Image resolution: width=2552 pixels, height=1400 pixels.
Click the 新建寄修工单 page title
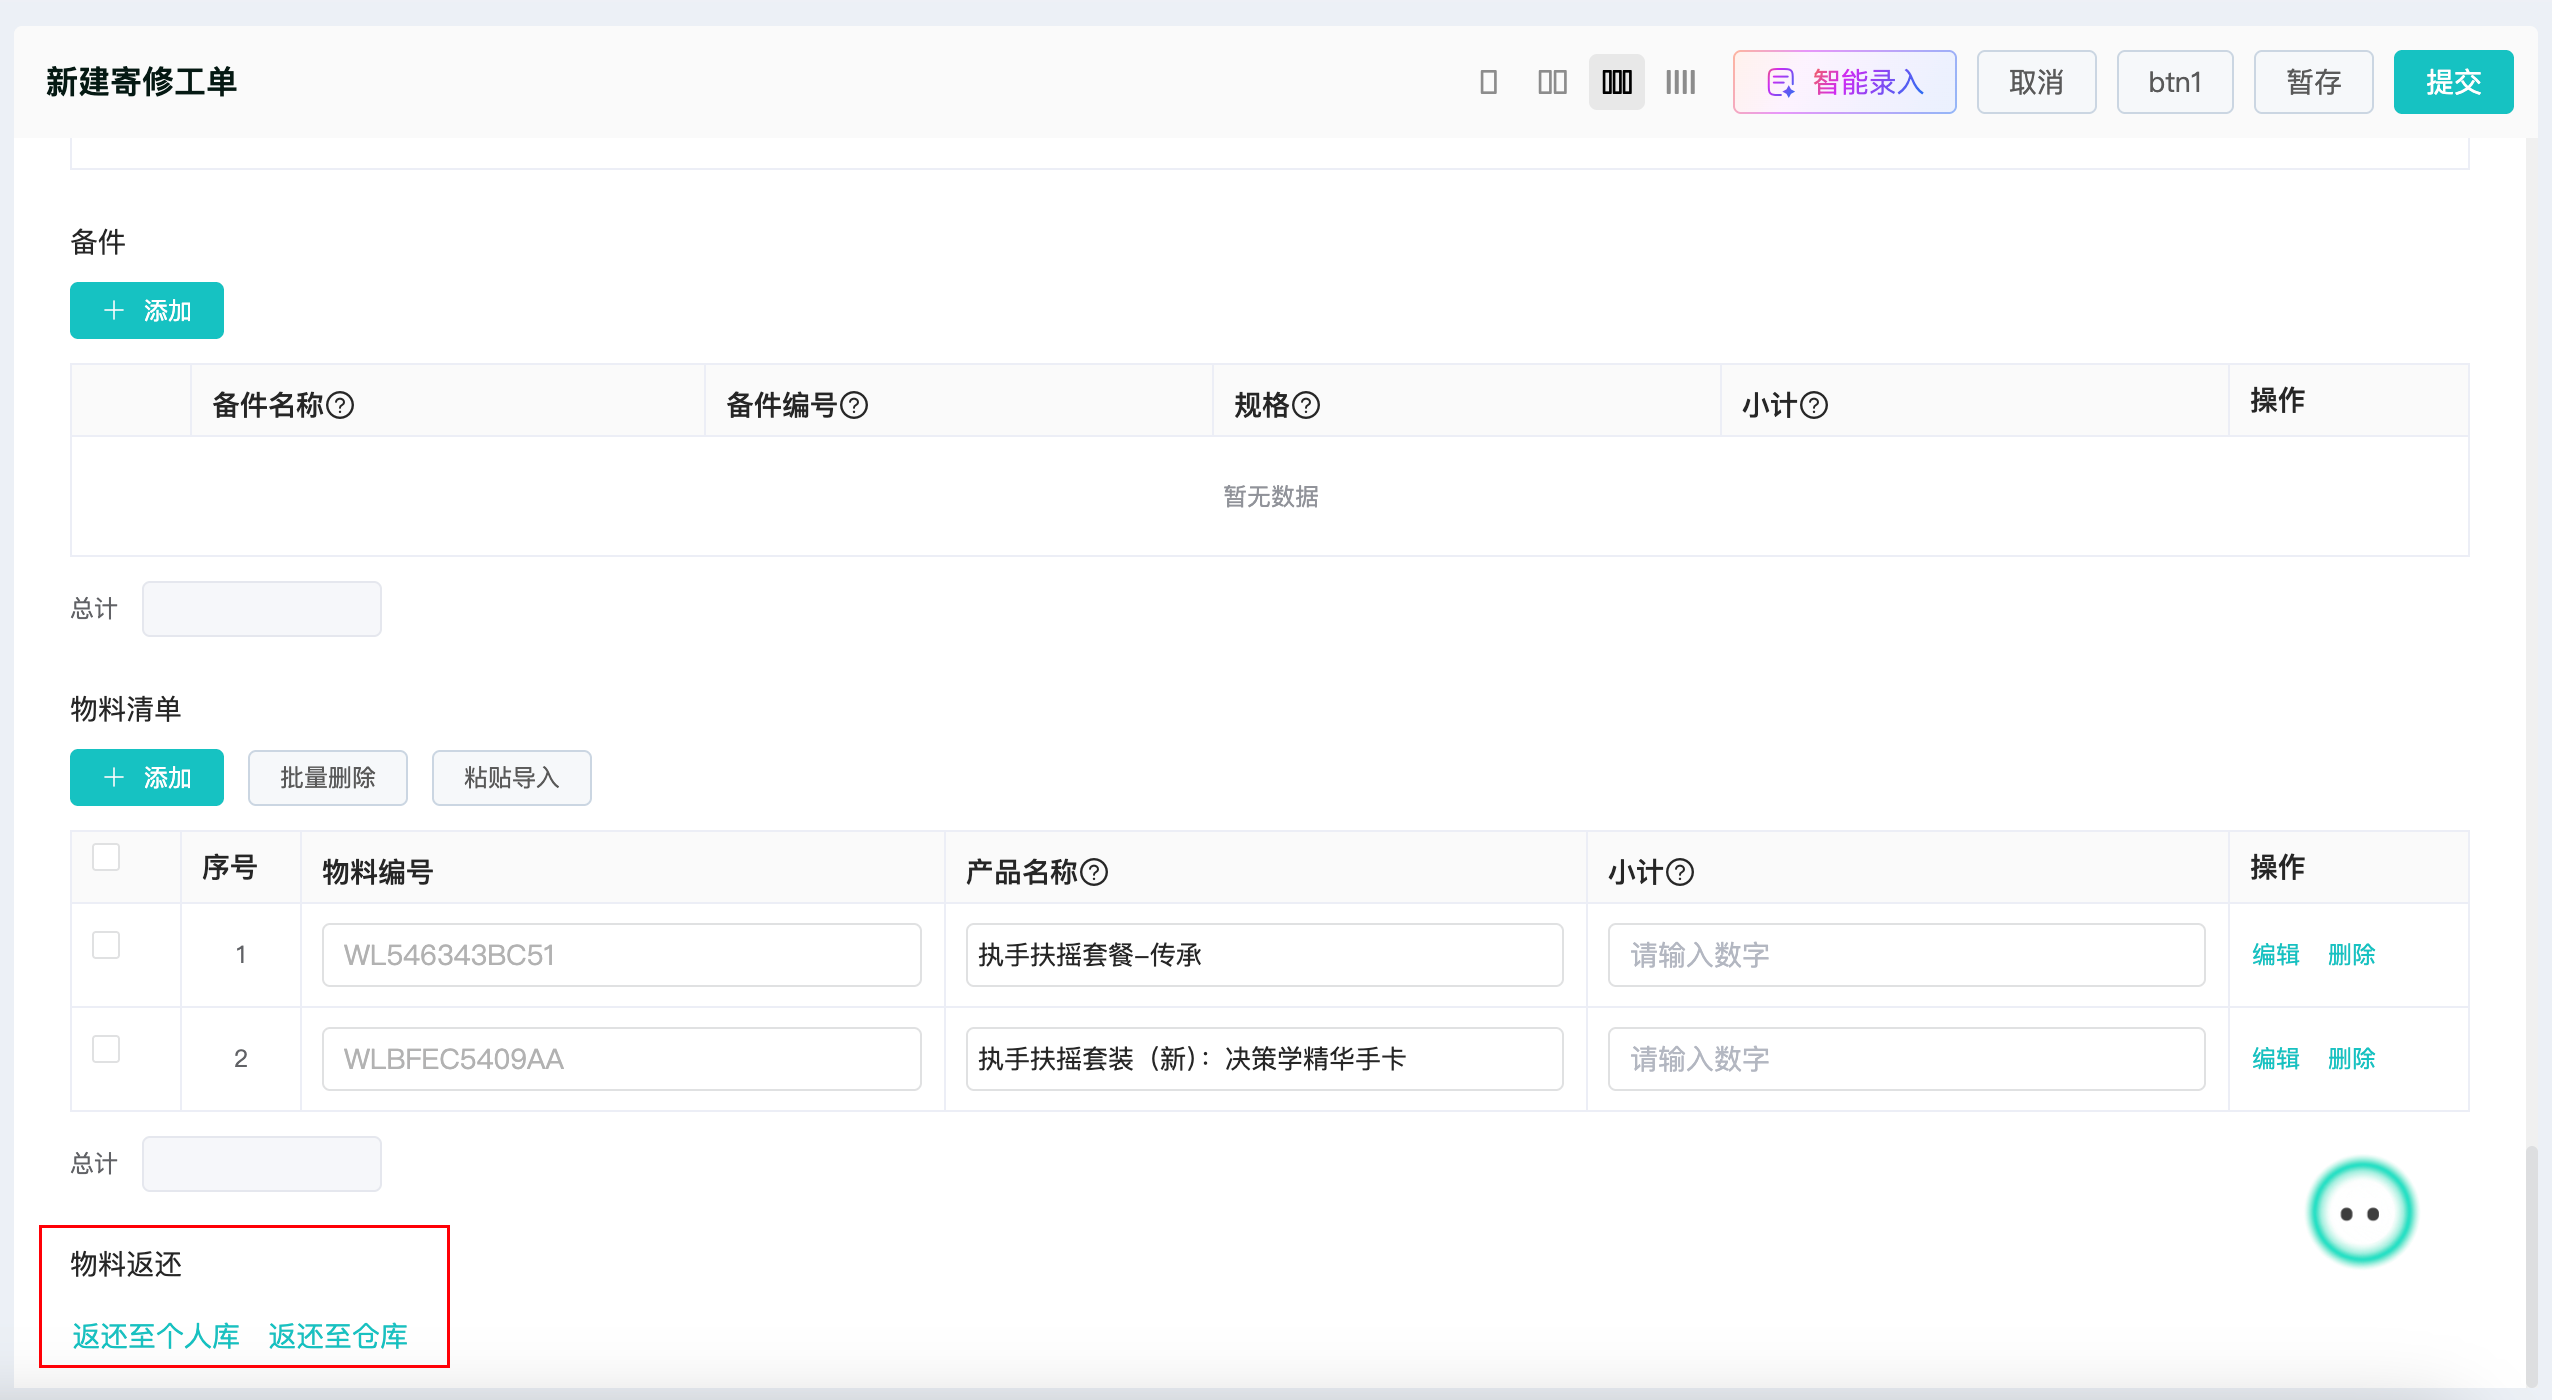pos(141,82)
